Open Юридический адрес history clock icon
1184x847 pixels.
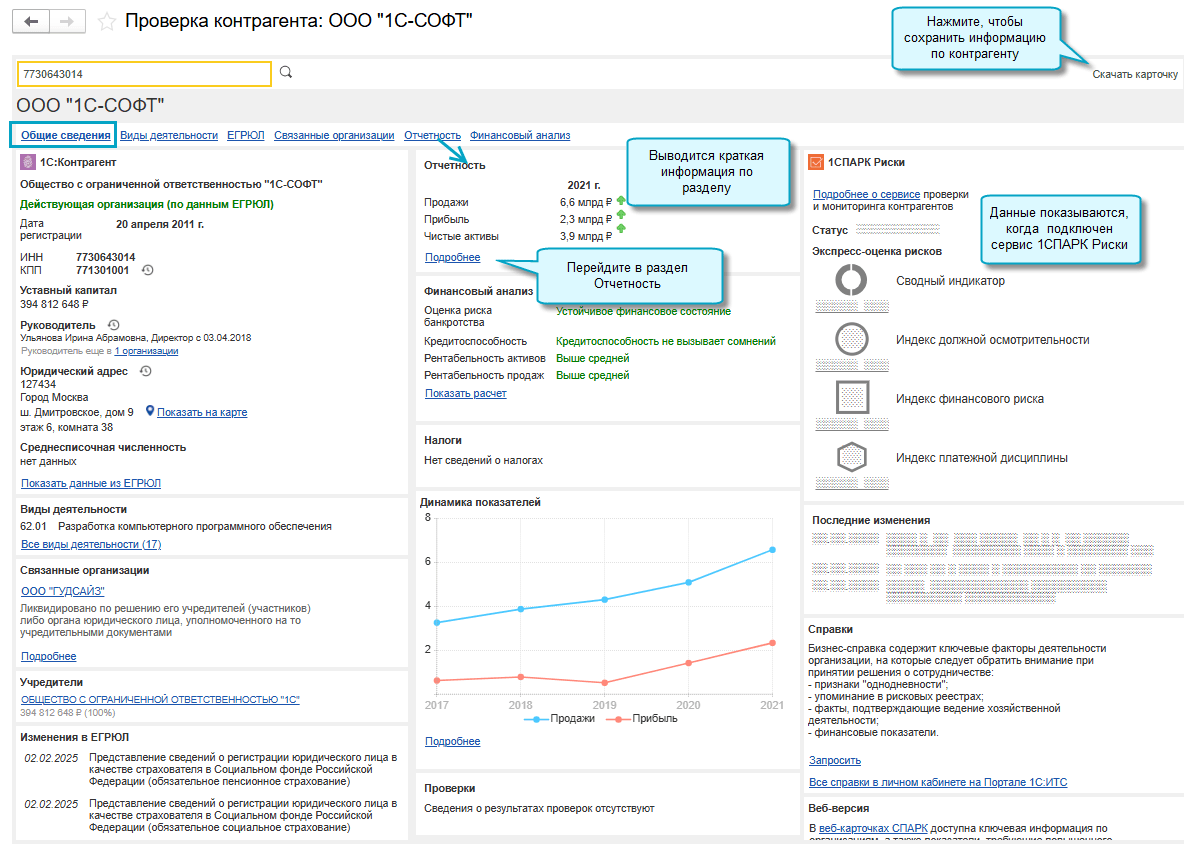(146, 371)
